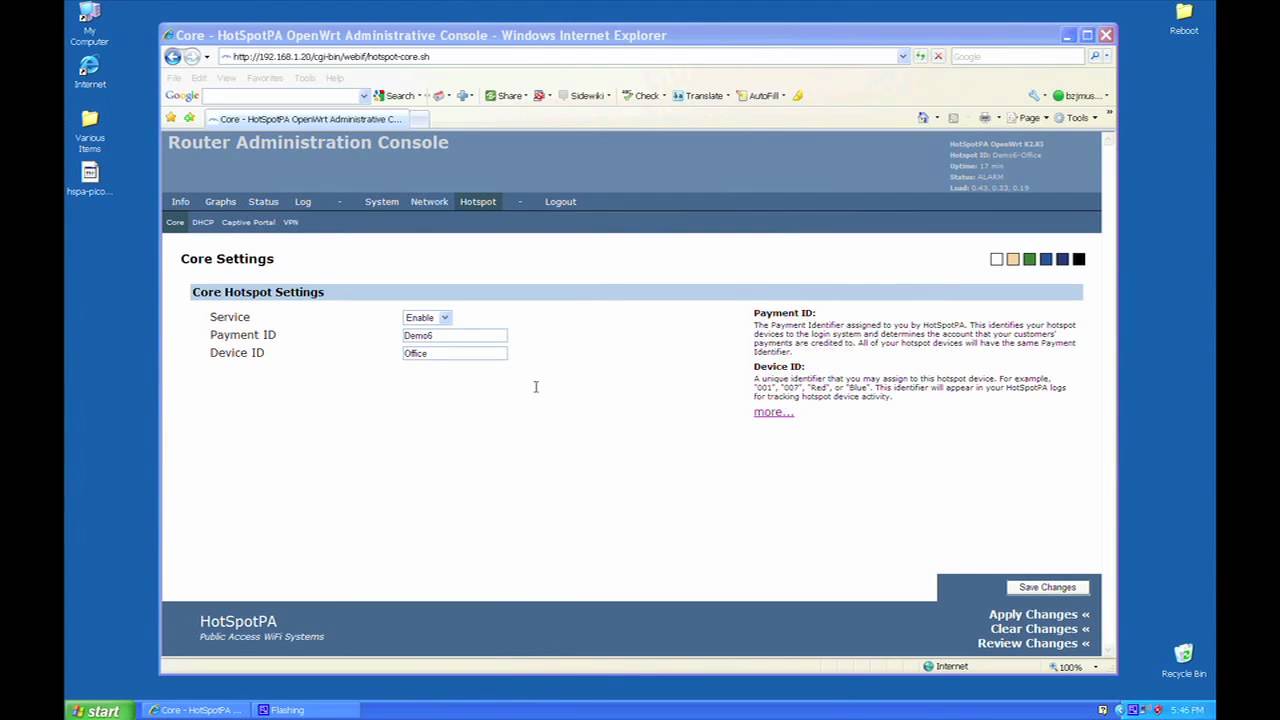Open the VPN submenu item

pyautogui.click(x=290, y=222)
